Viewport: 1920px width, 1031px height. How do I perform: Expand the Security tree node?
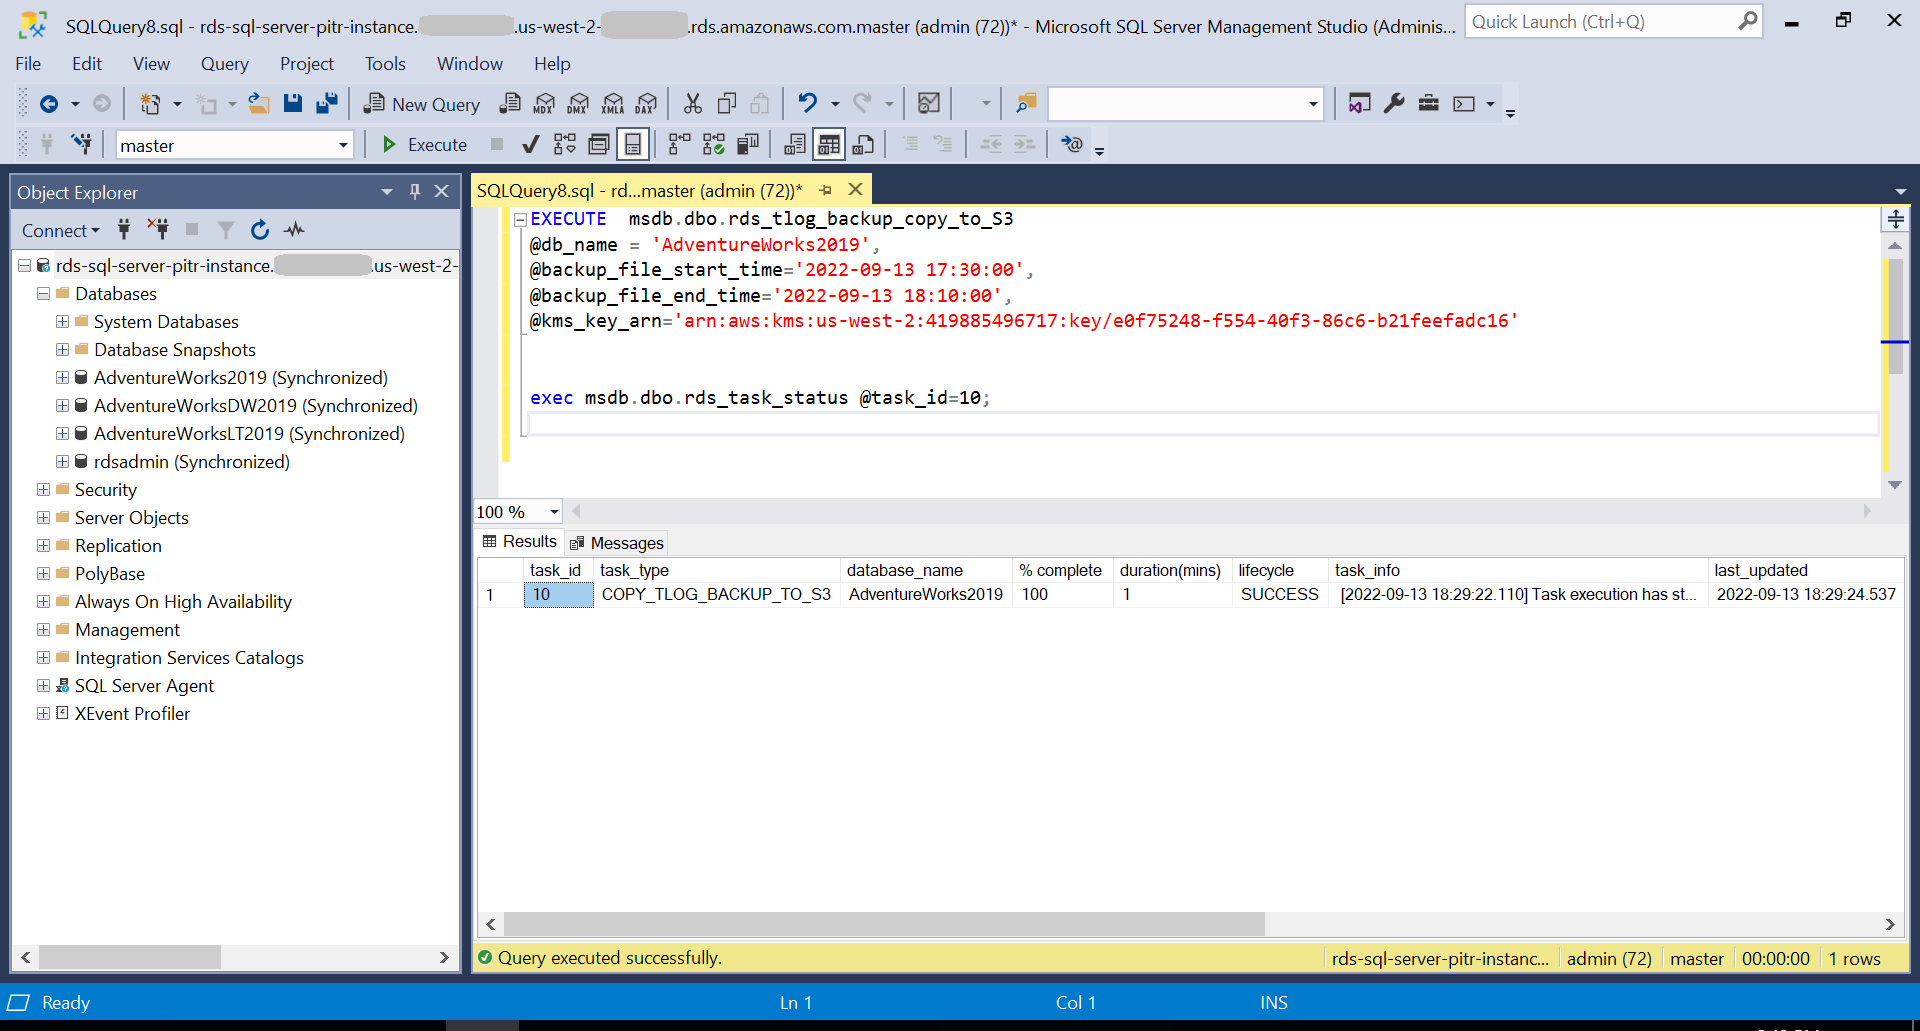(x=42, y=489)
